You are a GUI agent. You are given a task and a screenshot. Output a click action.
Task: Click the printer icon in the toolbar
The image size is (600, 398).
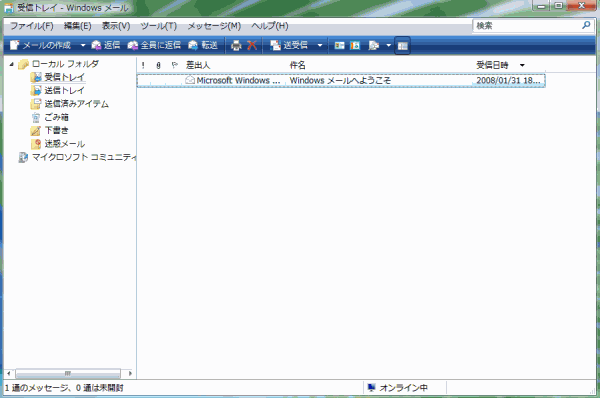pos(236,46)
